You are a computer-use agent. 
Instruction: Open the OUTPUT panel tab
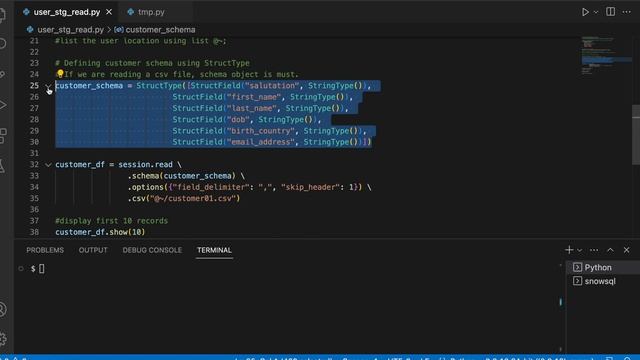pos(93,250)
